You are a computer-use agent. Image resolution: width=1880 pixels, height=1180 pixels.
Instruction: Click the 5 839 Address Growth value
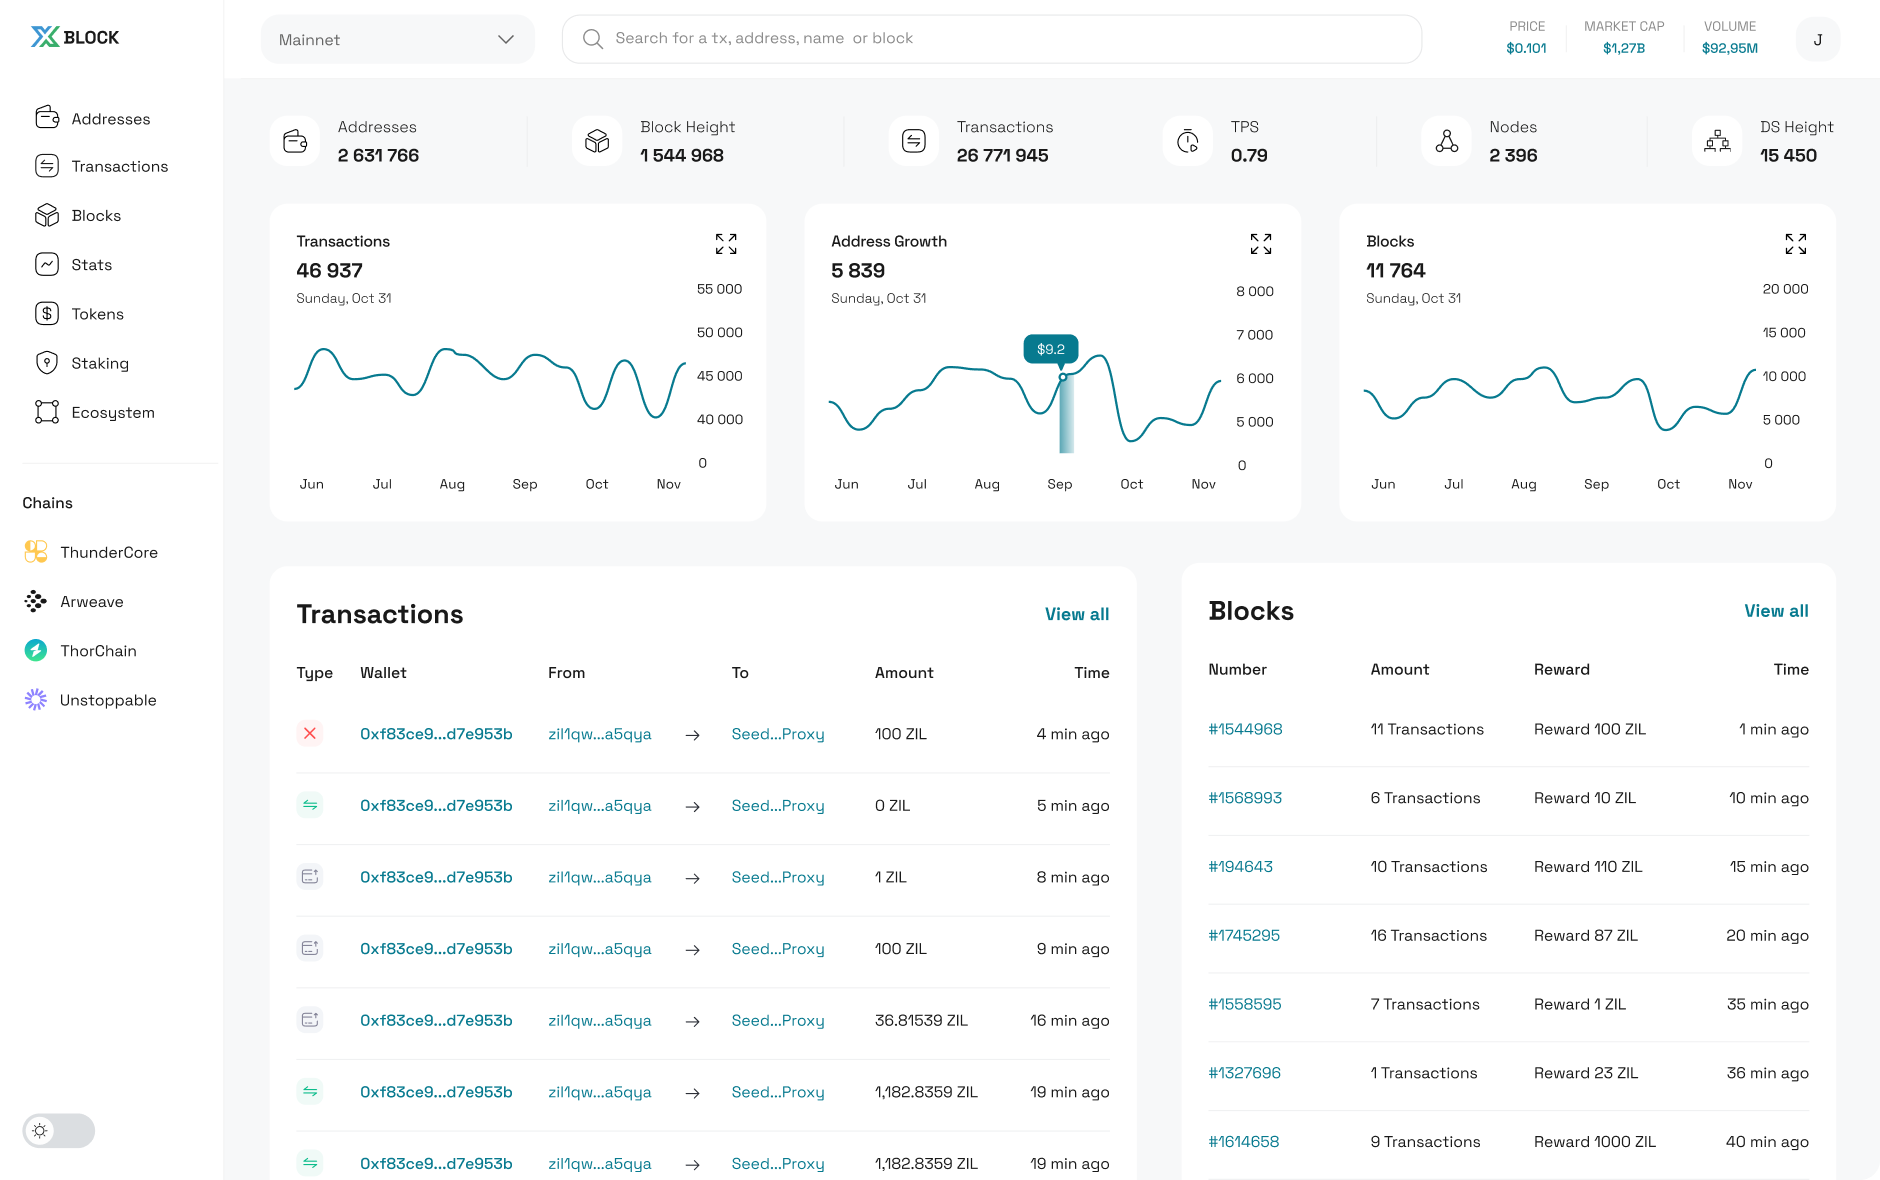(x=858, y=271)
